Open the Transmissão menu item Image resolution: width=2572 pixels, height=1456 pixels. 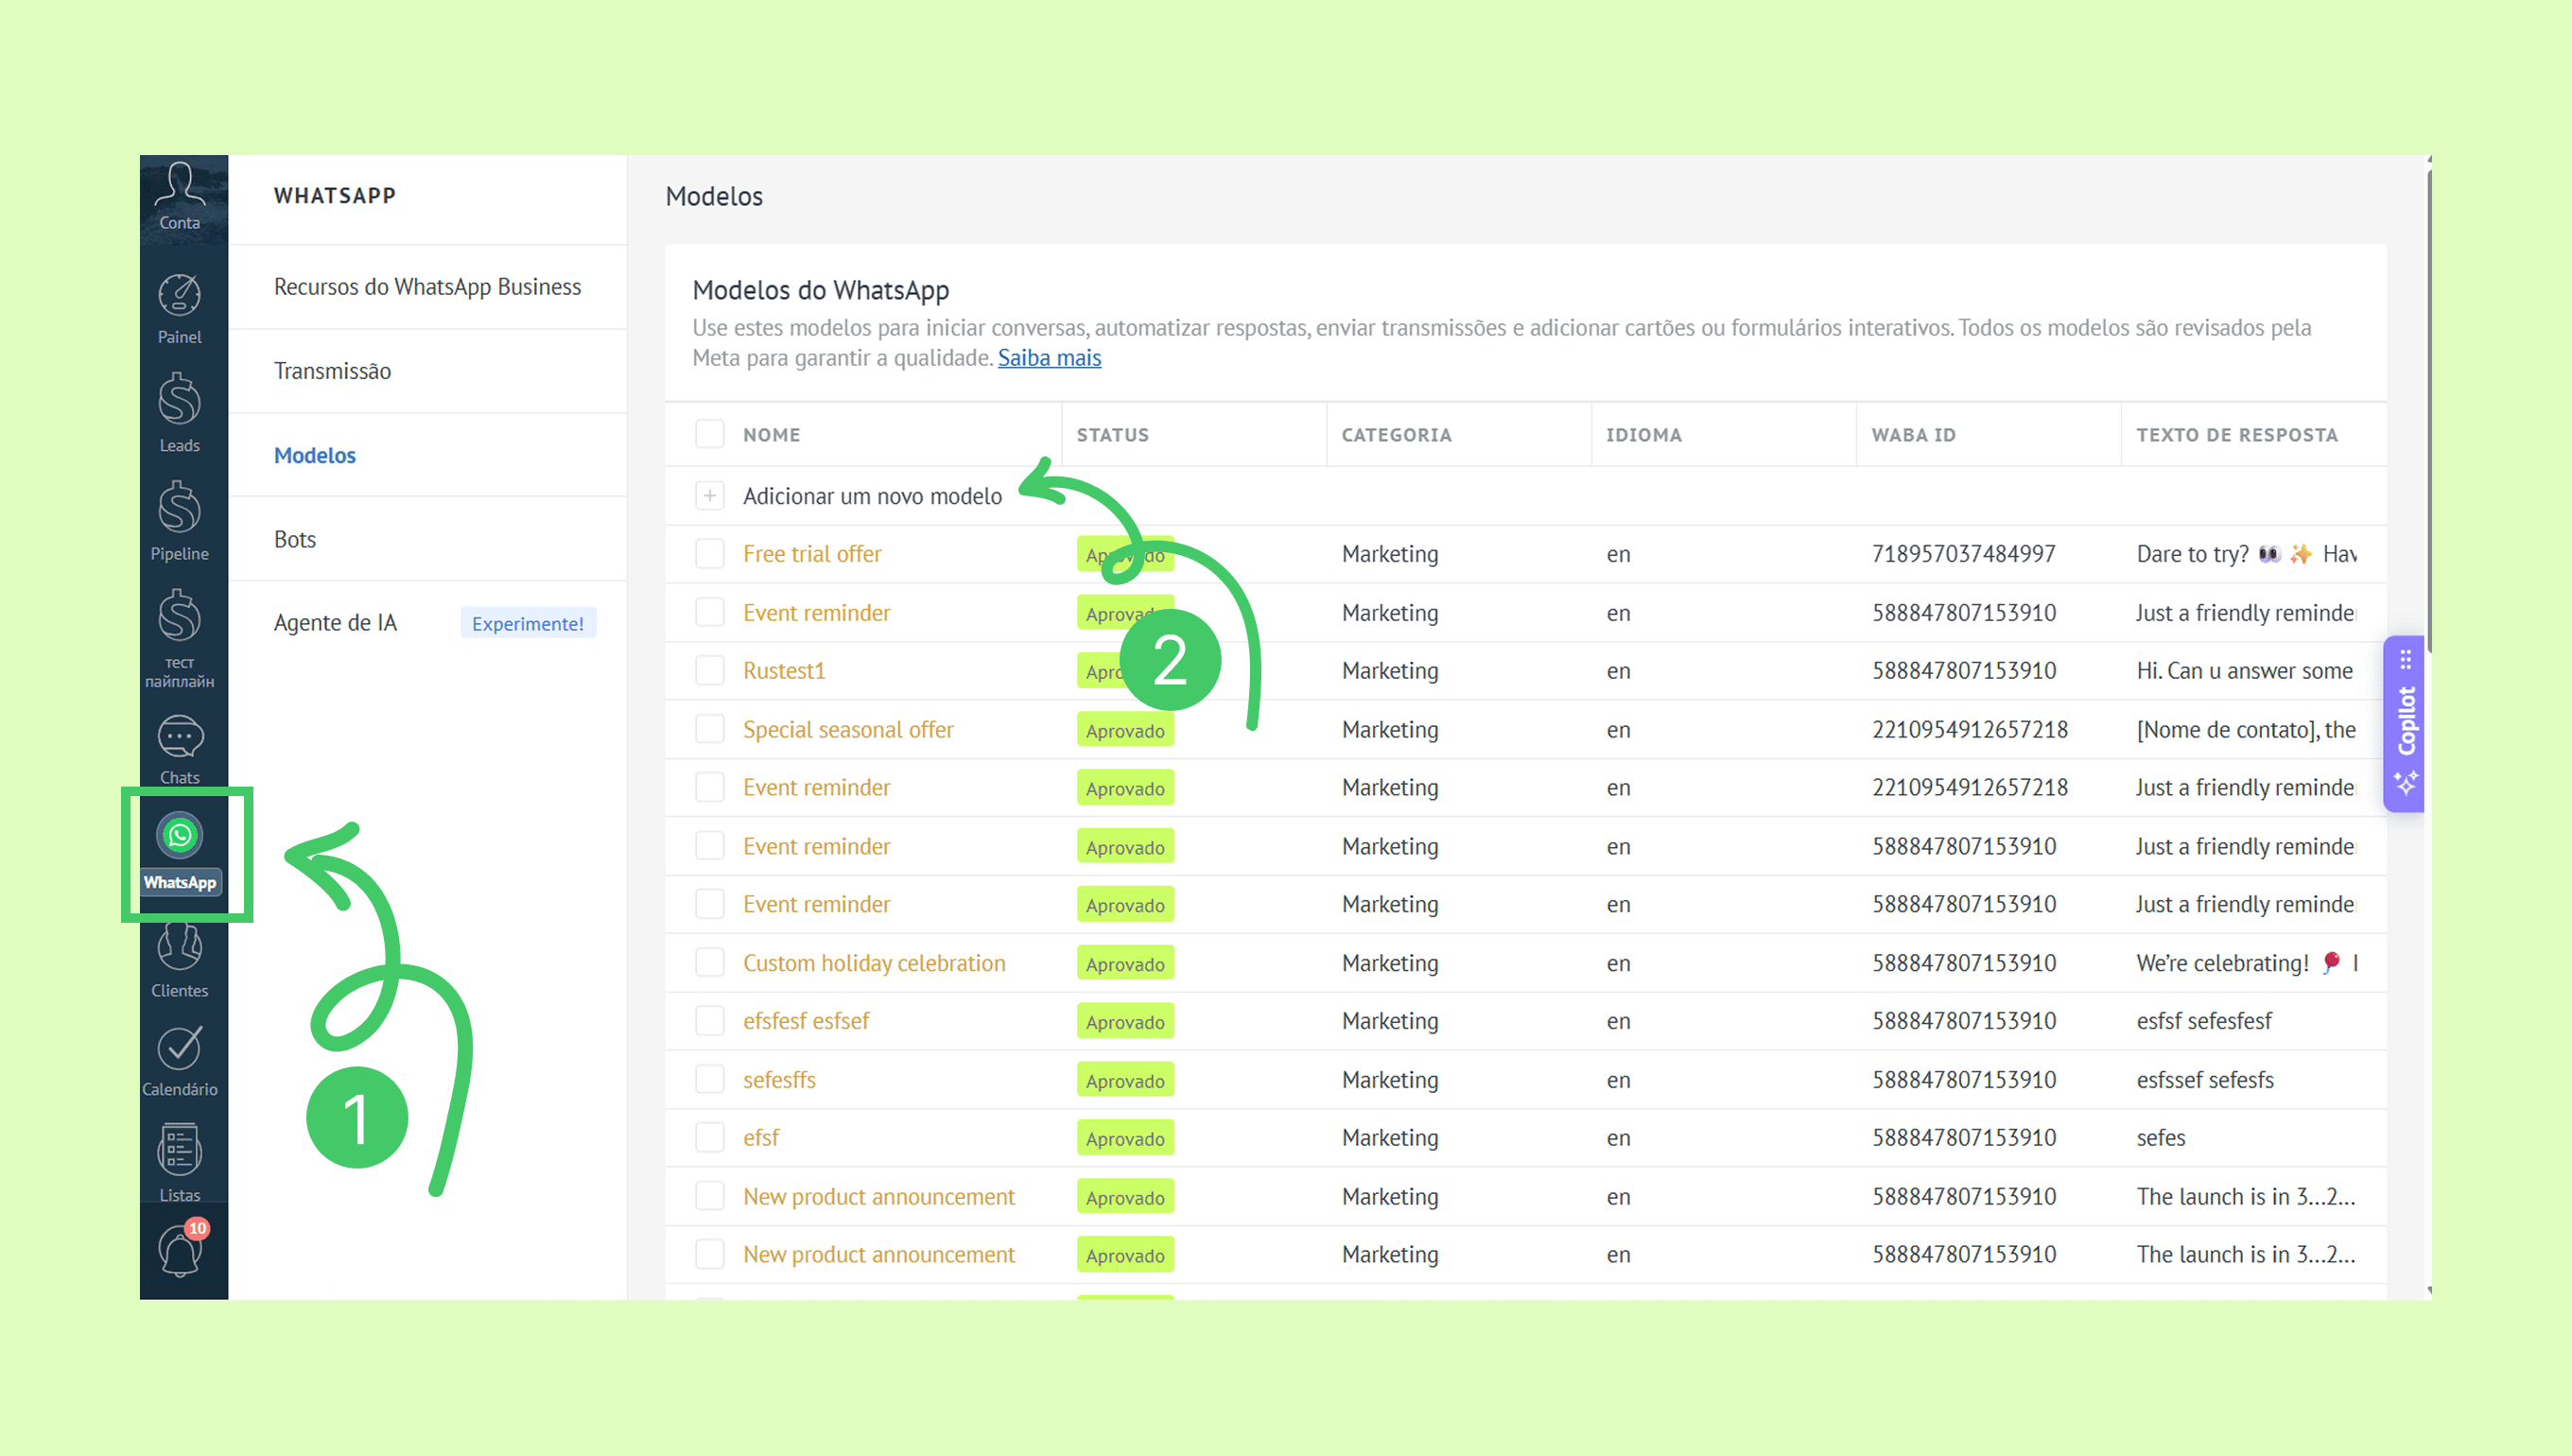[333, 371]
